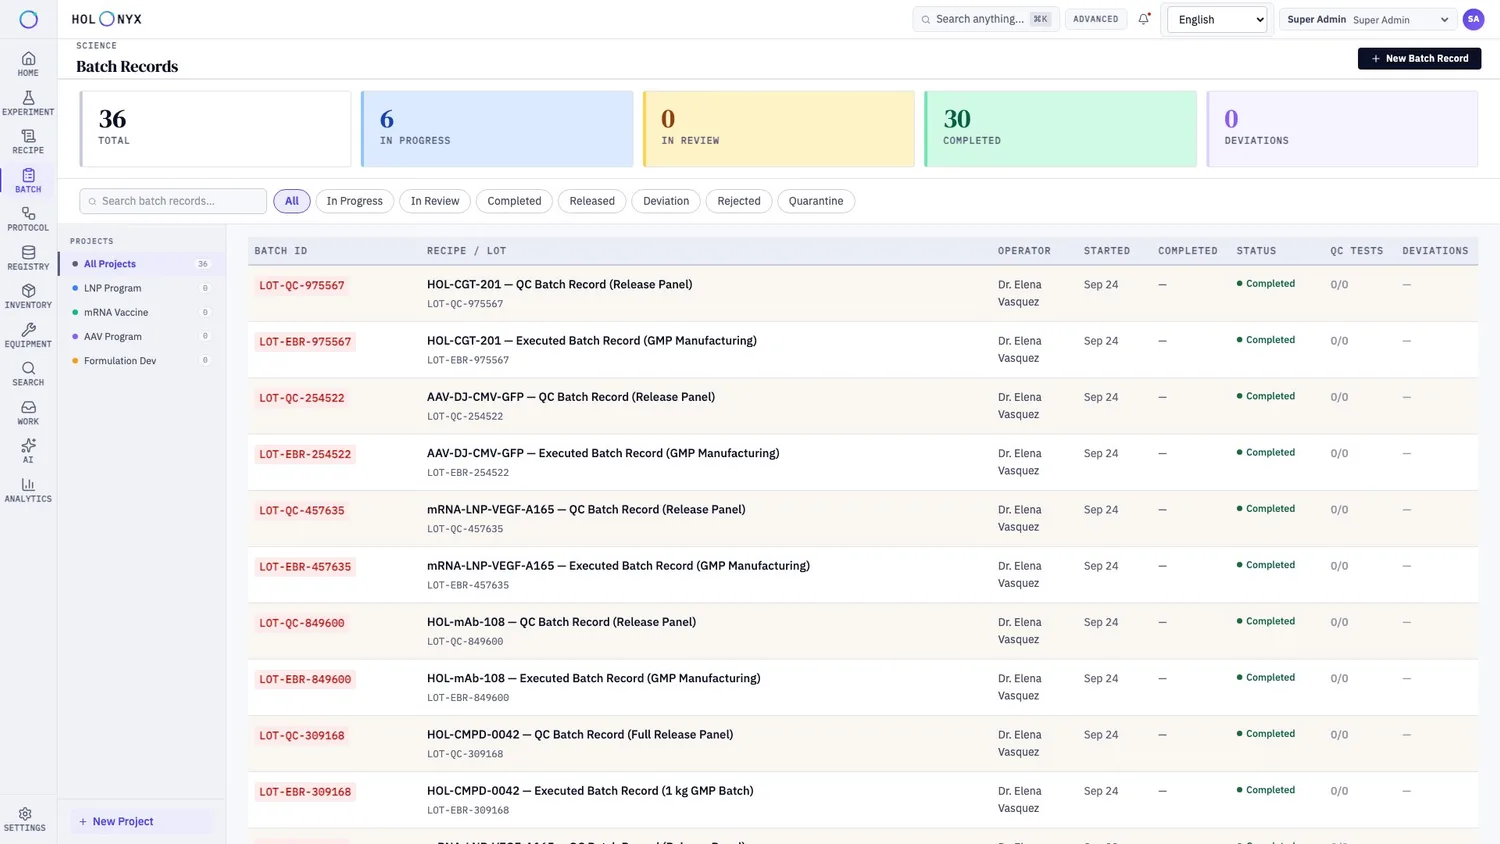Click the 0 In Review card

[779, 129]
